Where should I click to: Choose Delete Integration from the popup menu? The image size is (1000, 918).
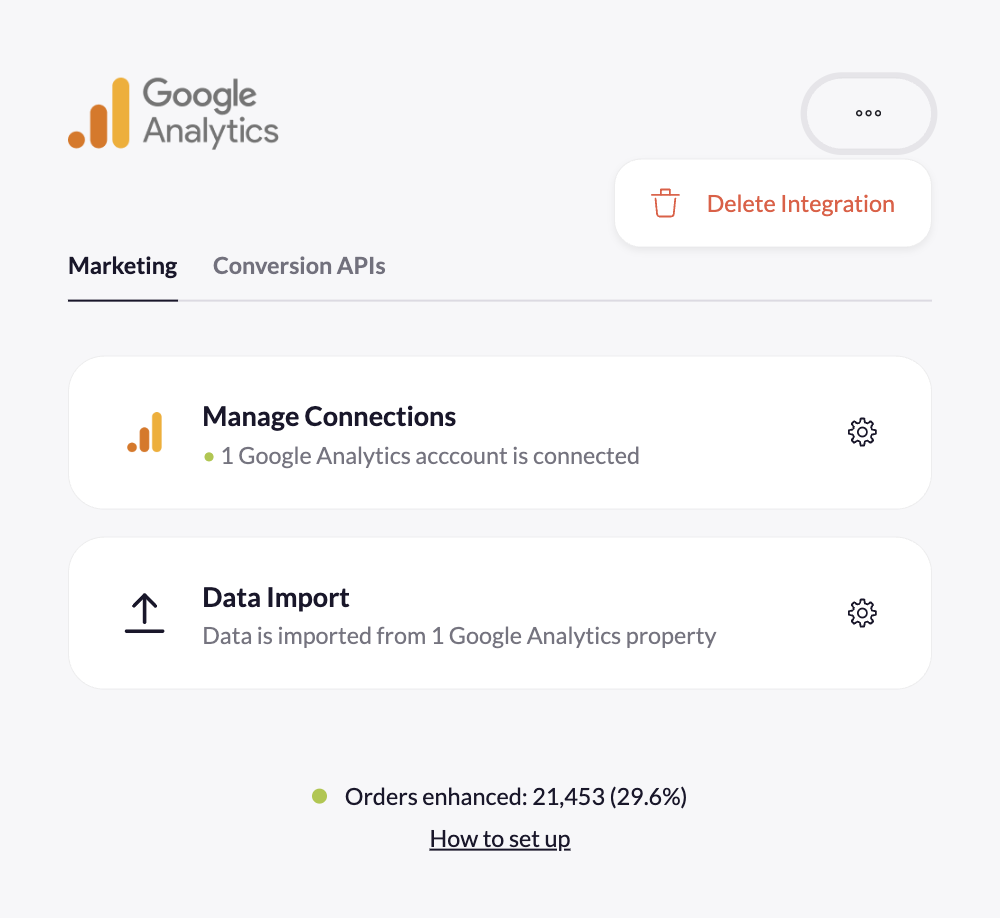coord(800,204)
